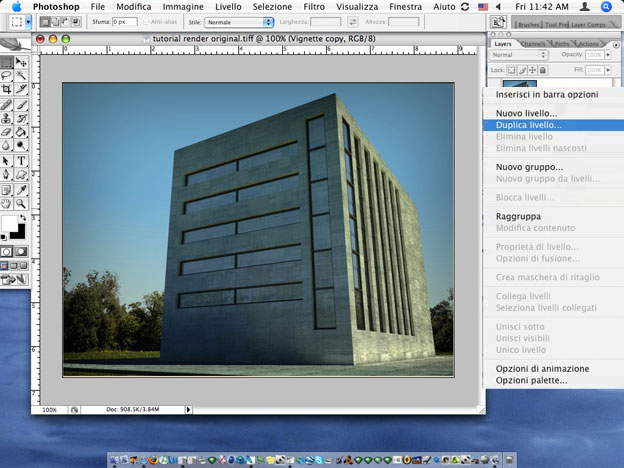Pick the Type tool

tap(22, 160)
